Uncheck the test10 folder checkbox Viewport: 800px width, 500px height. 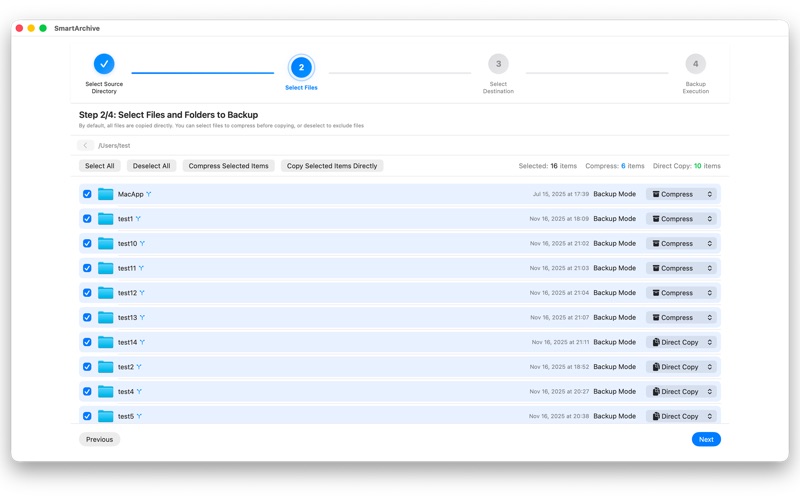point(87,243)
